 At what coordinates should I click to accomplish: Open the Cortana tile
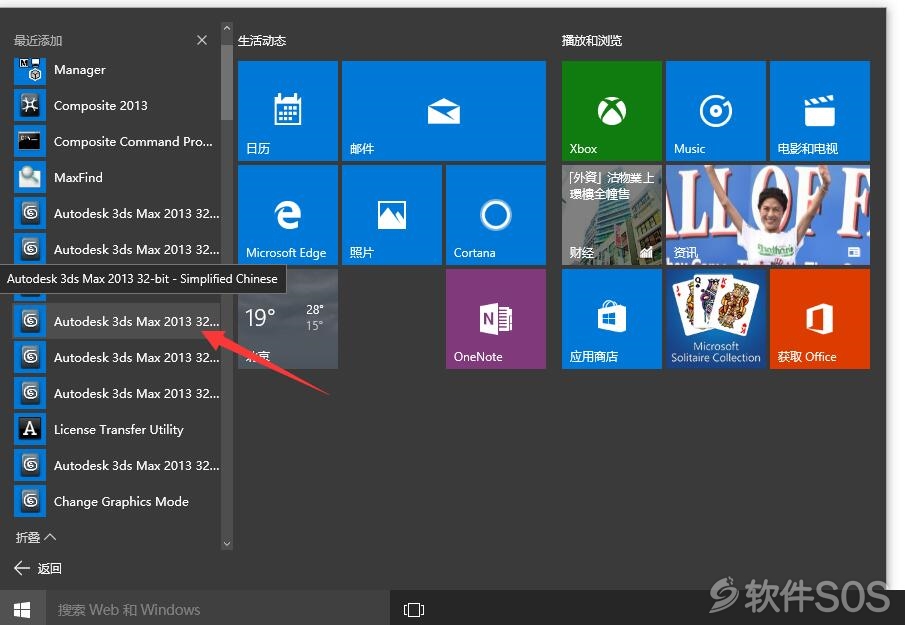496,215
